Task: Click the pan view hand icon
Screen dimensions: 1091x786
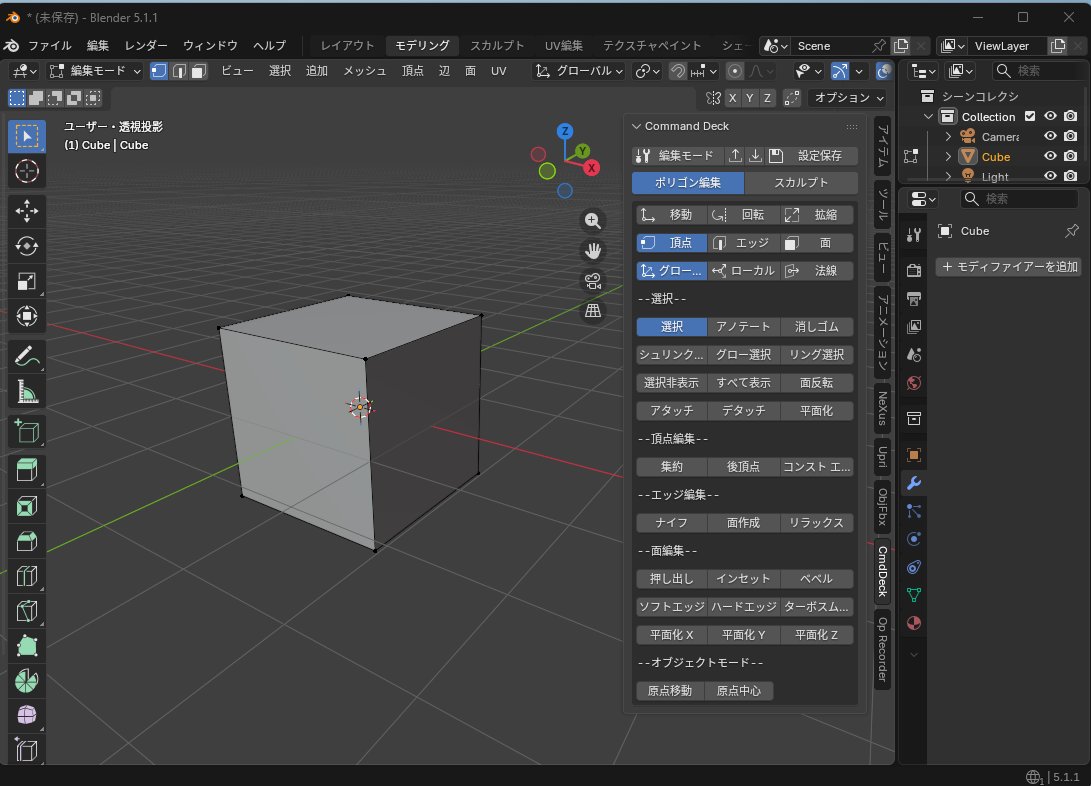Action: [x=593, y=250]
